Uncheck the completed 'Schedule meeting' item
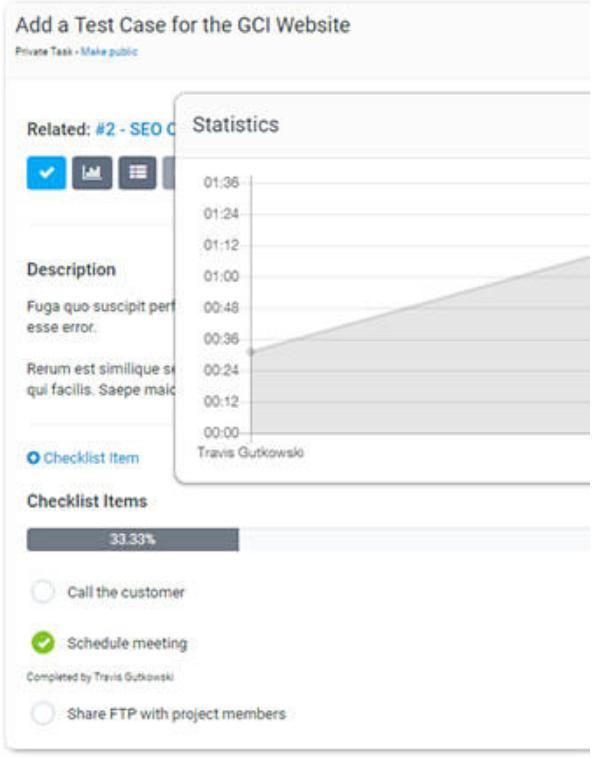This screenshot has width=615, height=759. [43, 643]
